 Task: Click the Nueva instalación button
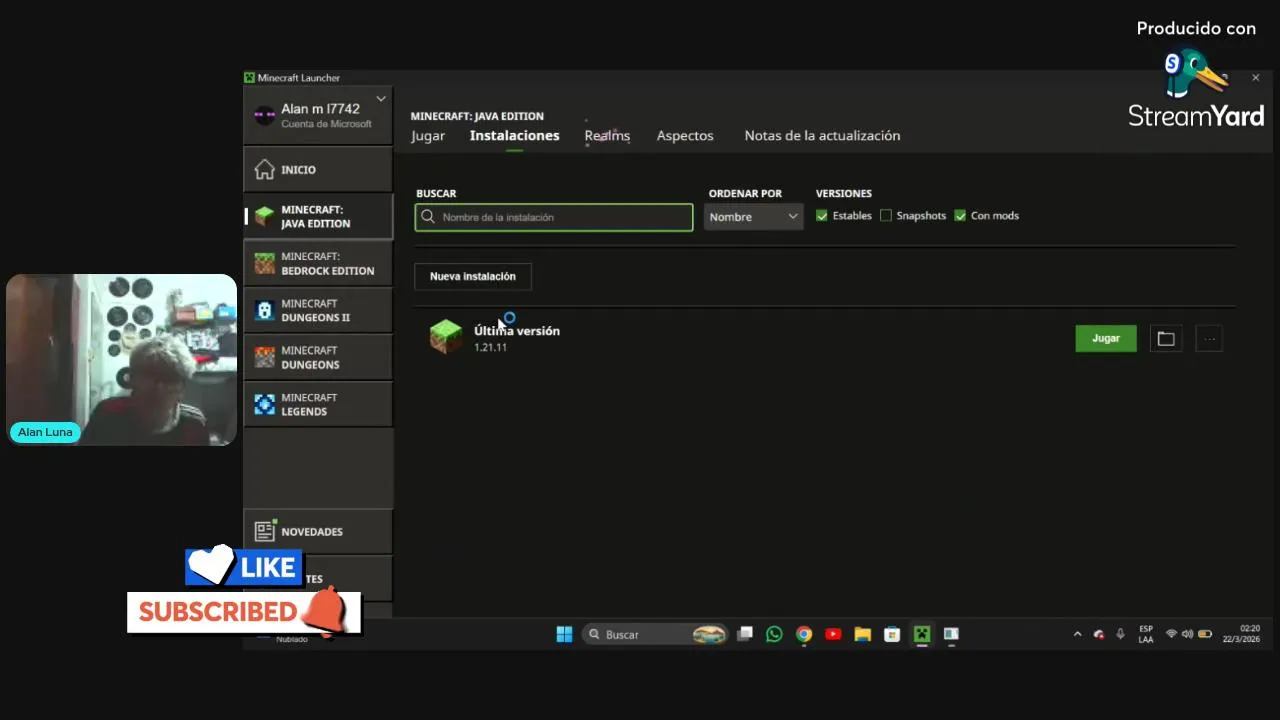coord(473,277)
